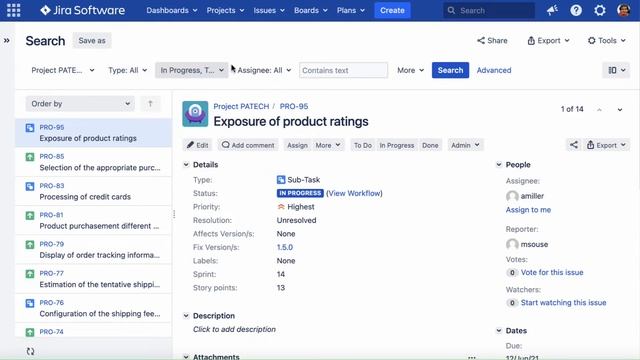Click the PRO-77 story type icon
Image resolution: width=640 pixels, height=360 pixels.
click(30, 273)
